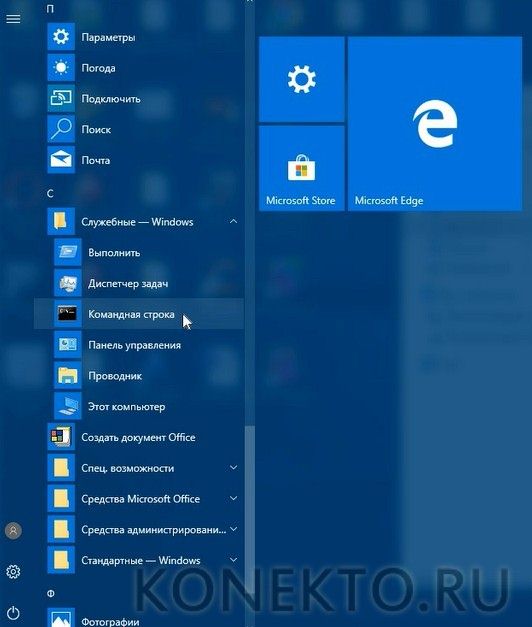Viewport: 532px width, 627px height.
Task: Open Панель управления entry
Action: pos(139,345)
